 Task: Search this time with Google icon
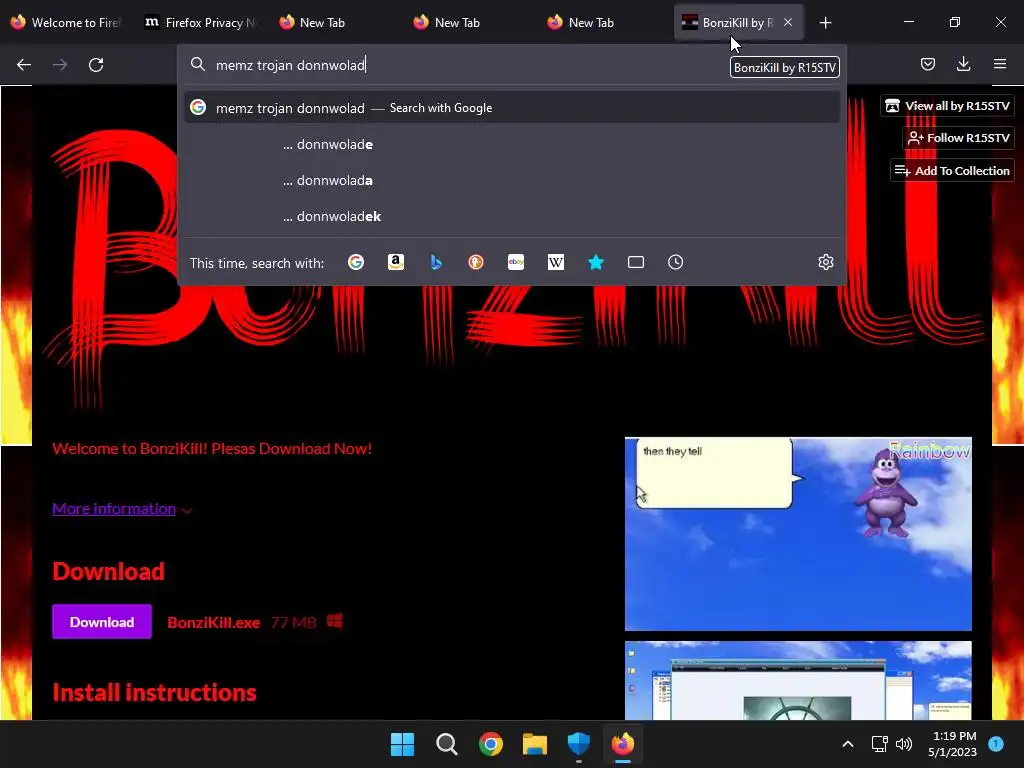[356, 263]
